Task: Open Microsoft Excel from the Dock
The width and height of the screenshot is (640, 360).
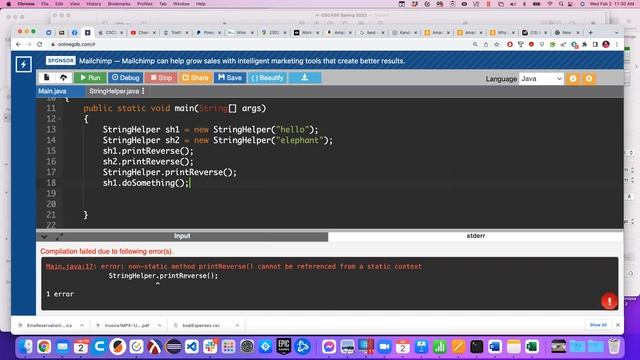Action: [531, 347]
